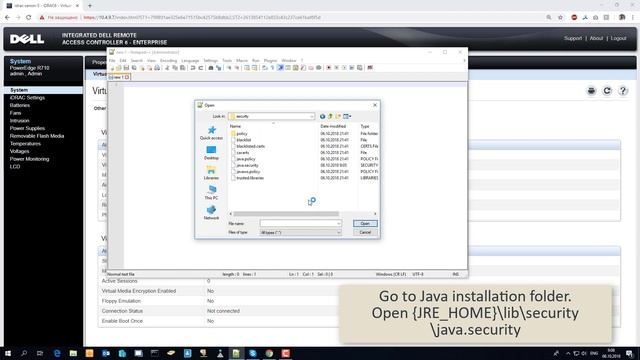
Task: Select Libraries in dialog places bar
Action: (211, 173)
